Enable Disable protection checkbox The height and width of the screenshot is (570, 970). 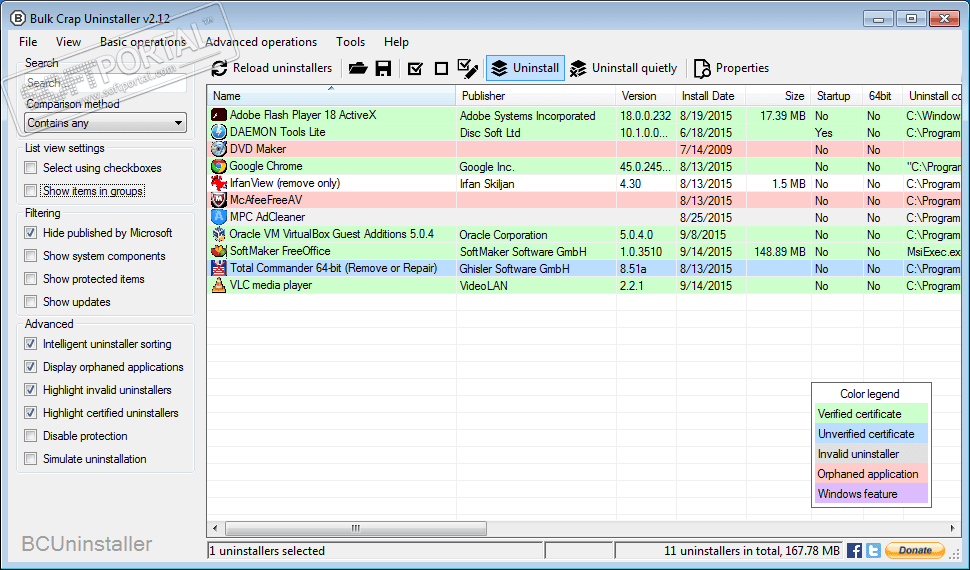tap(30, 436)
